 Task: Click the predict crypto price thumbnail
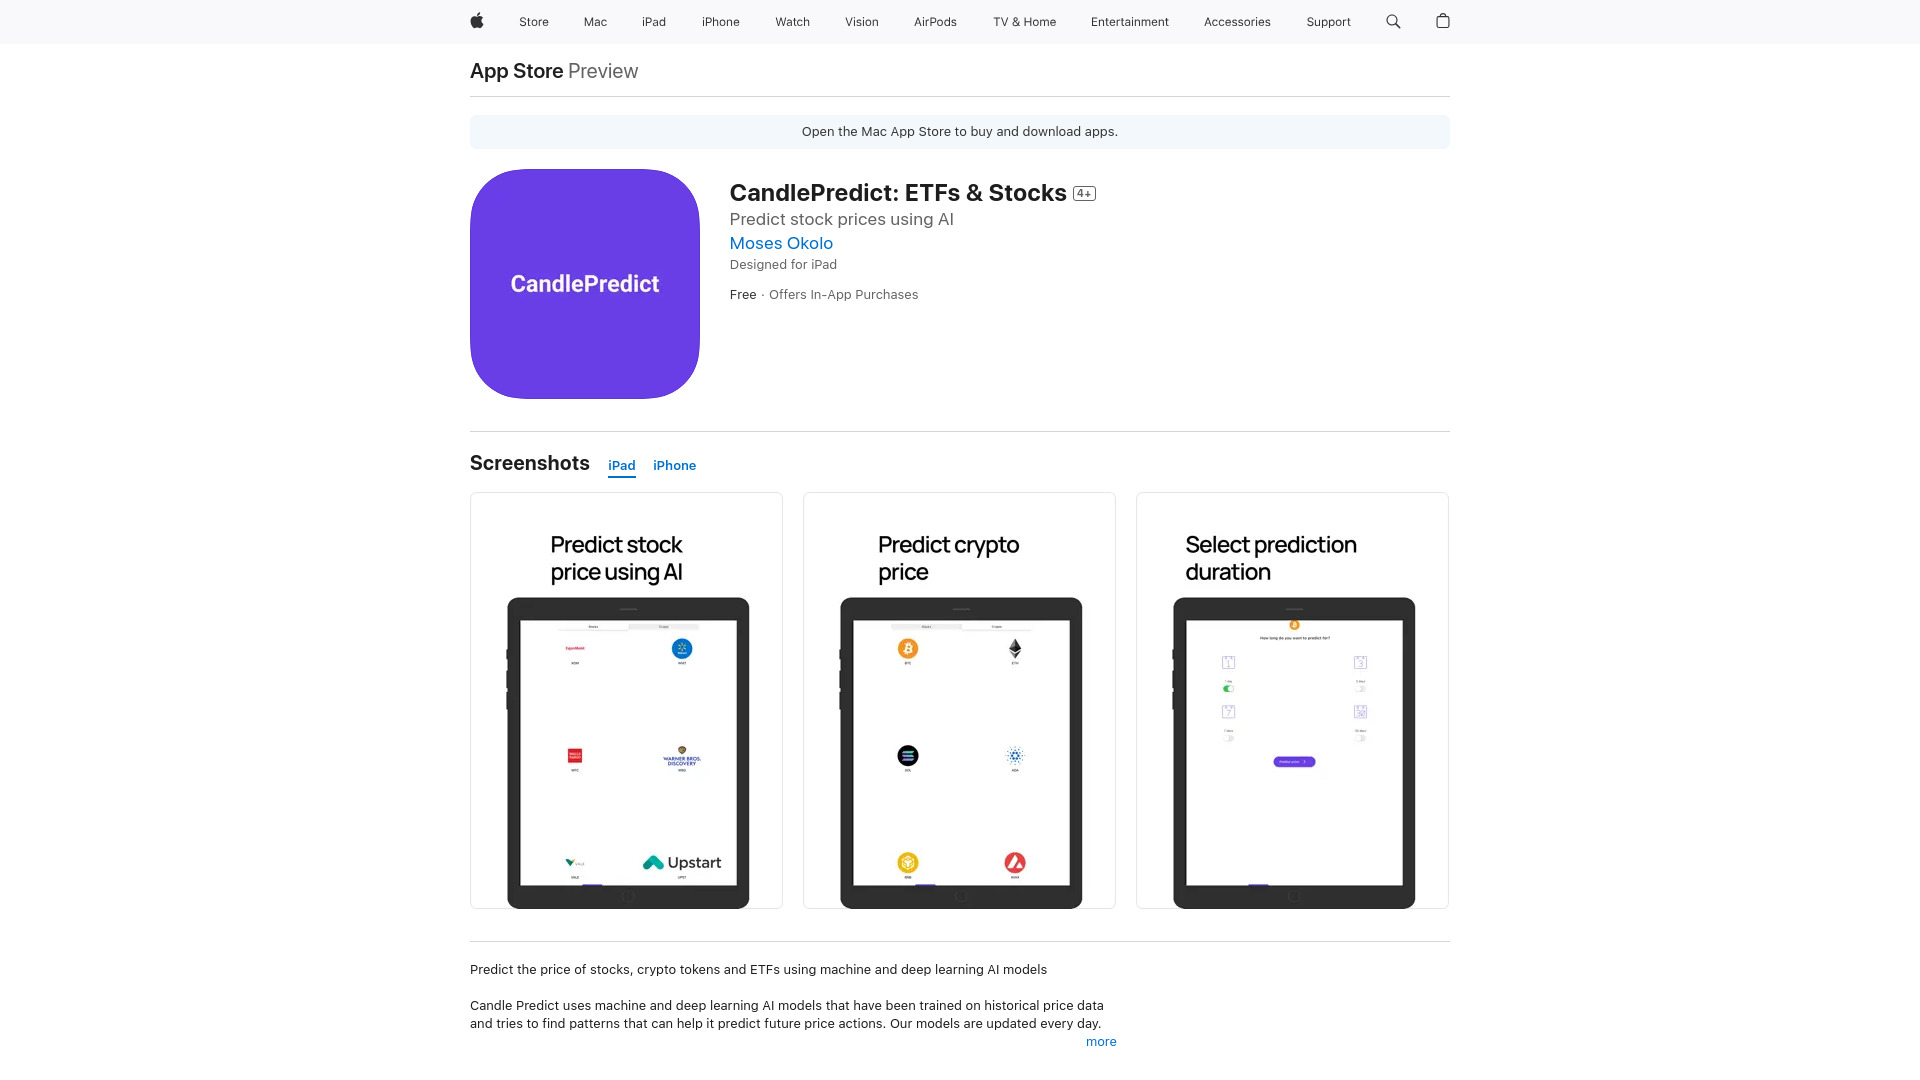[959, 699]
